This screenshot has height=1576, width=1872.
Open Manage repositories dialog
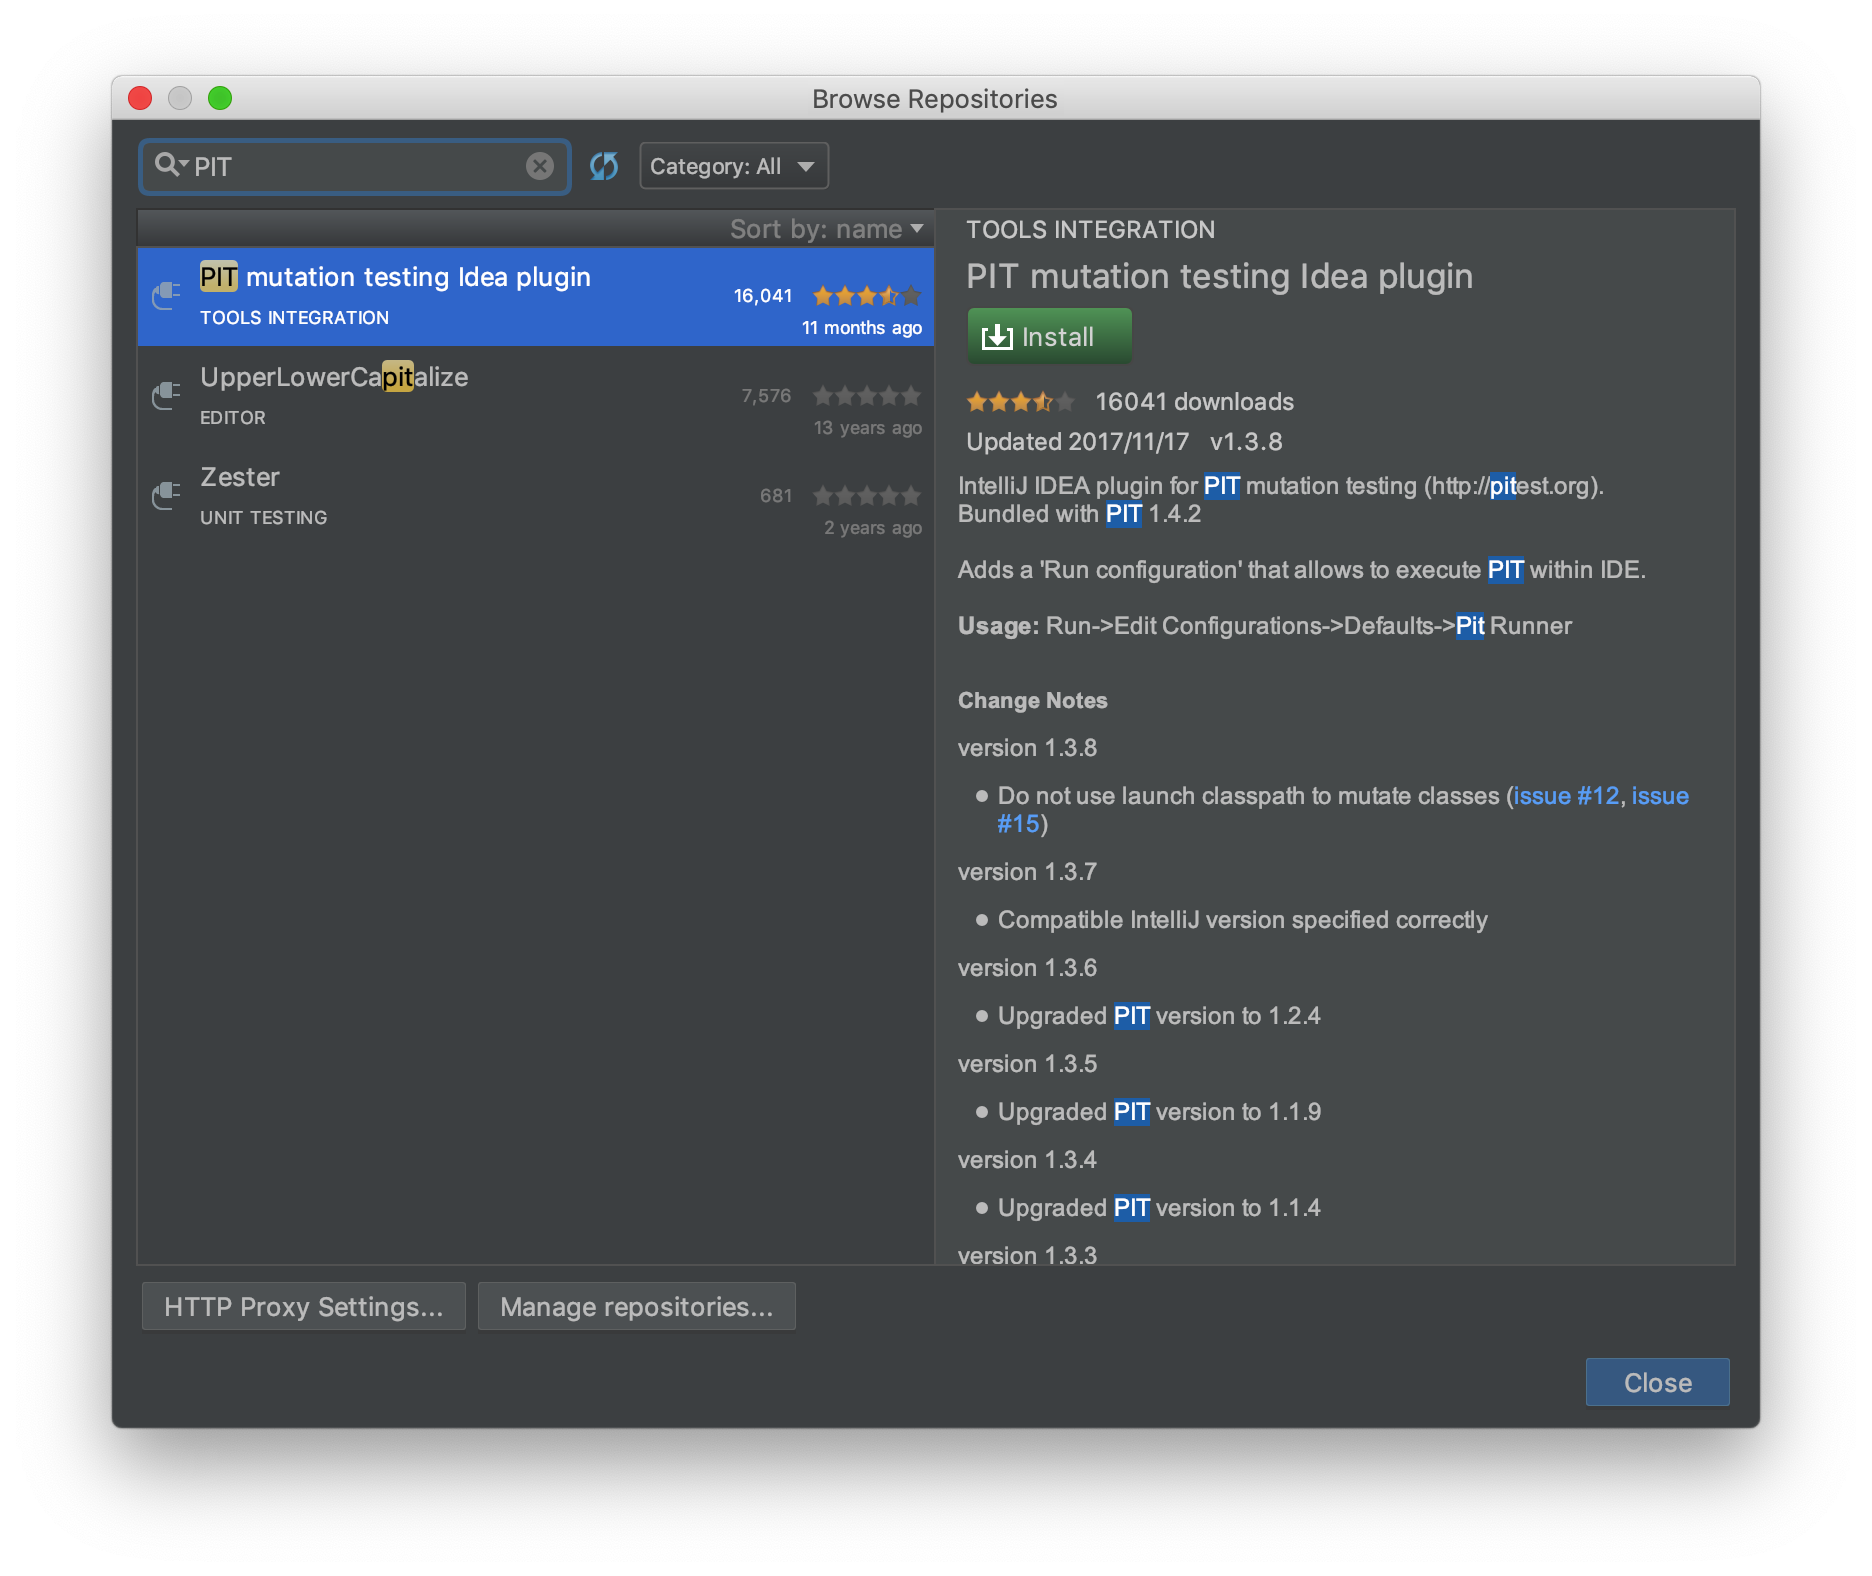click(x=637, y=1306)
